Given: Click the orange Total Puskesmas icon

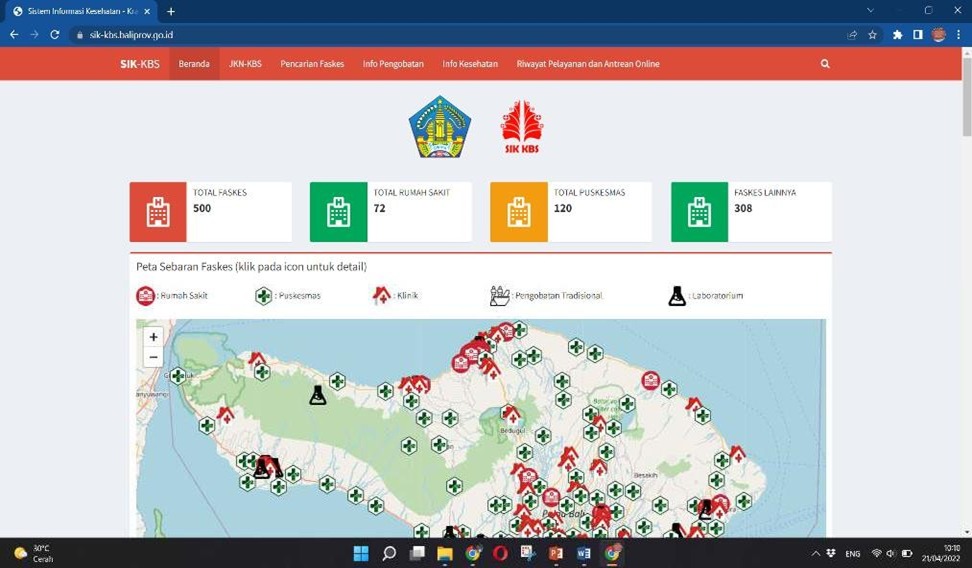Looking at the screenshot, I should [x=518, y=212].
